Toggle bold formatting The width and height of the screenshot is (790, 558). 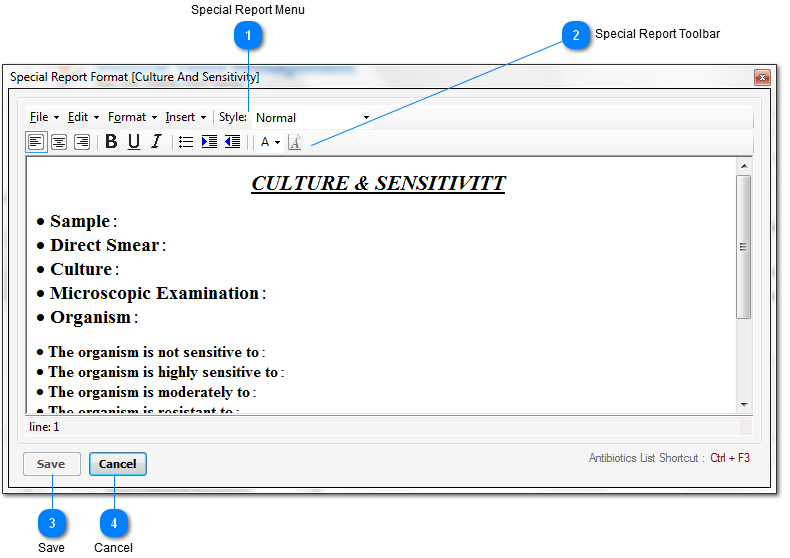pos(111,142)
